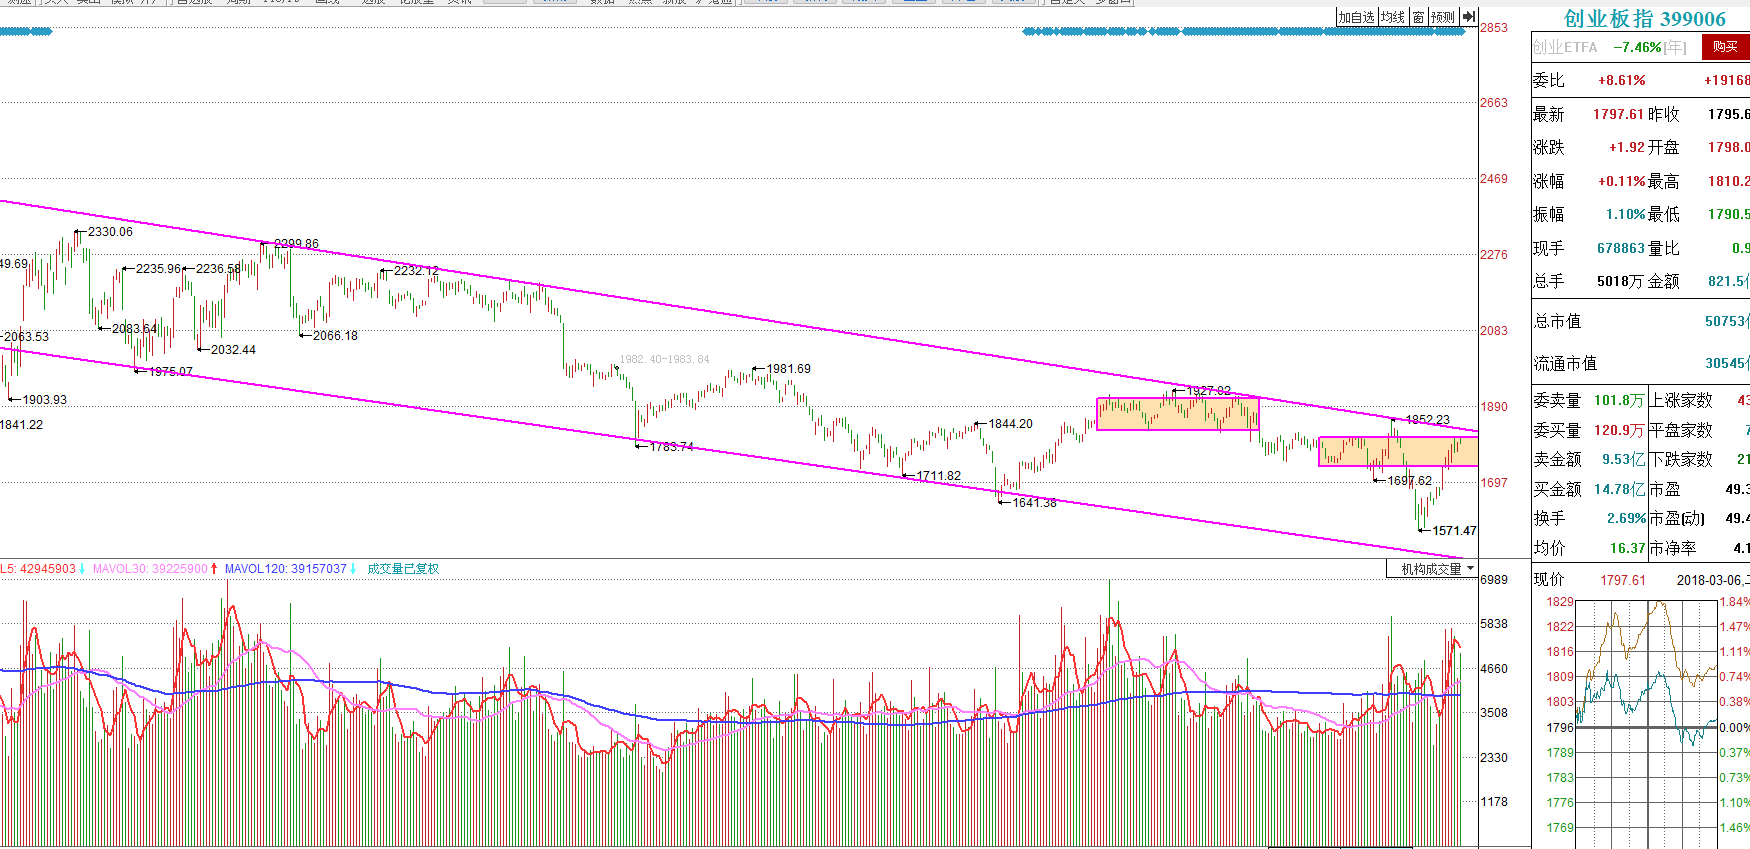The width and height of the screenshot is (1750, 849).
Task: Click the intraday mini chart thumbnail
Action: [x=1646, y=724]
